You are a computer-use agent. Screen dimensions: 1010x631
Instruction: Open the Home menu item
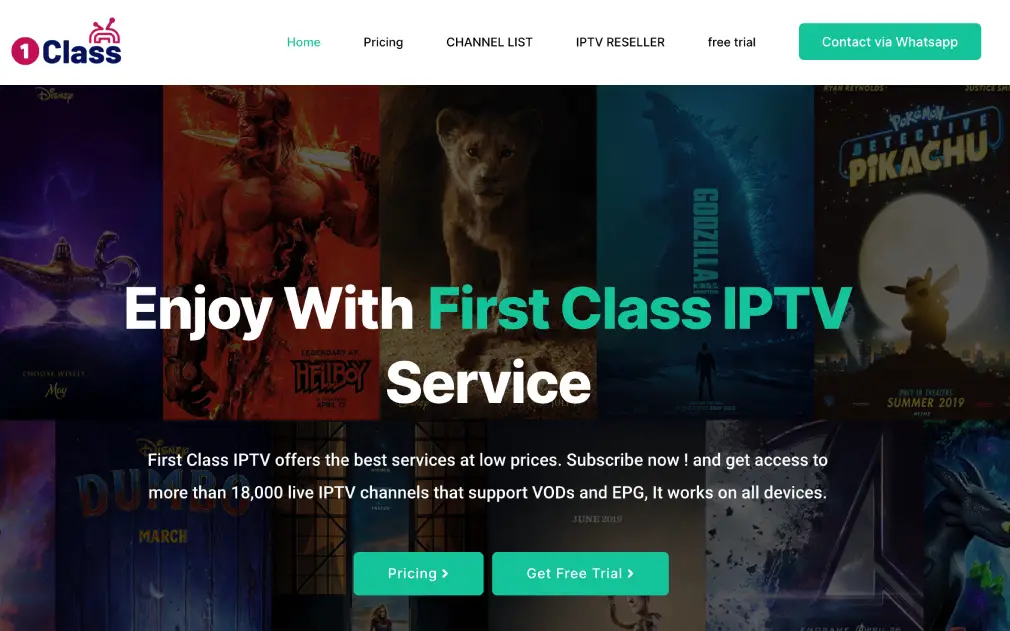[303, 42]
